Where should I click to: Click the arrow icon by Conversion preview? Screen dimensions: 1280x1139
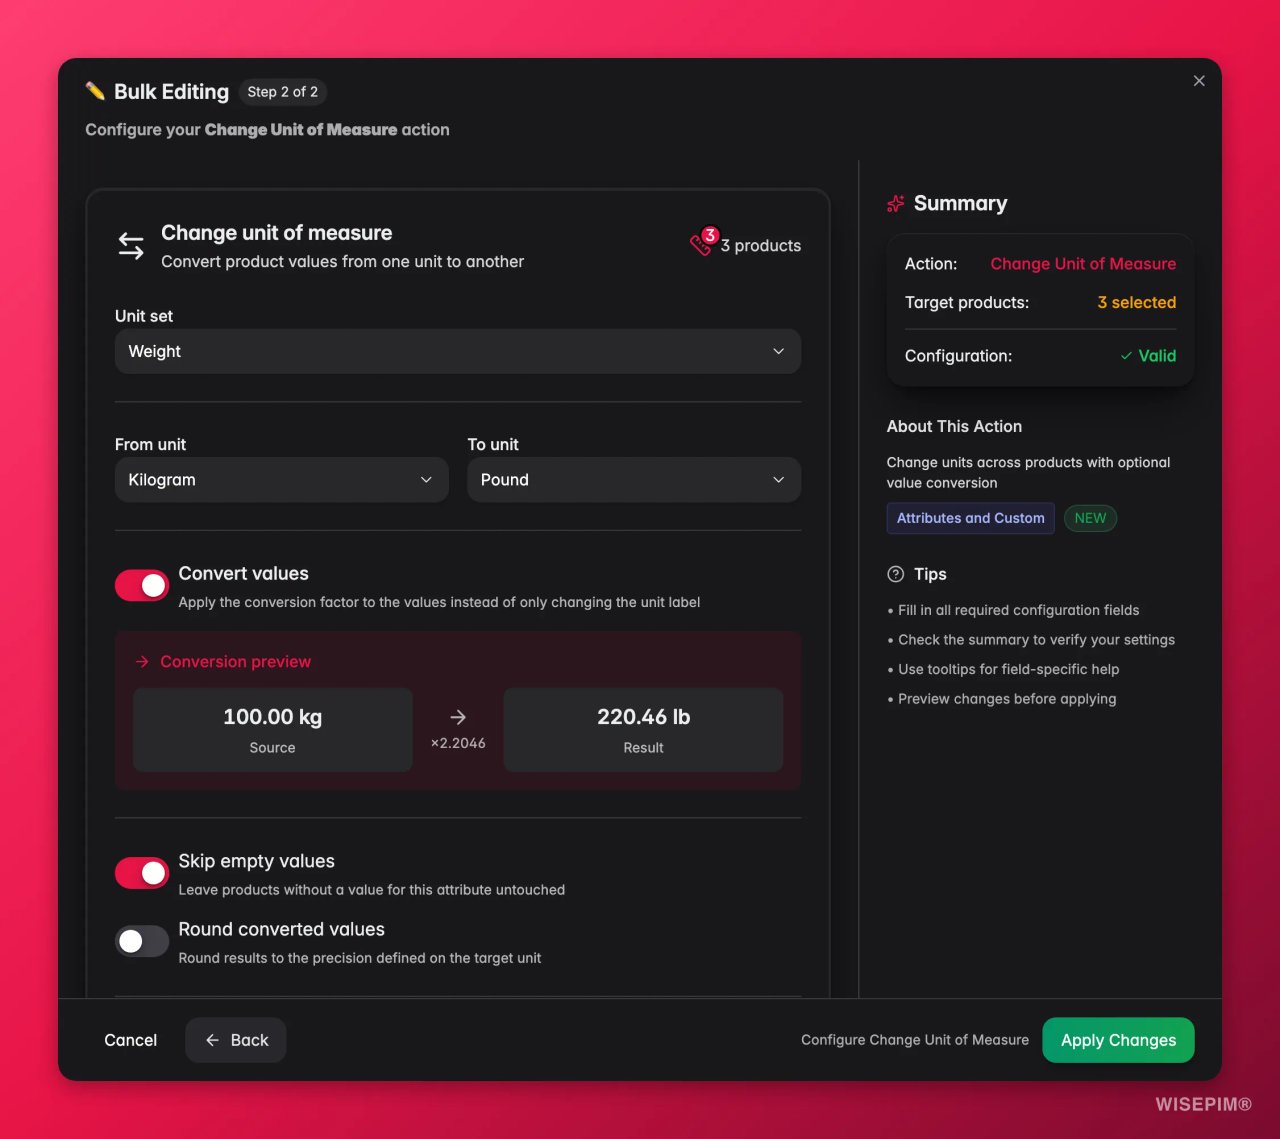pyautogui.click(x=142, y=662)
